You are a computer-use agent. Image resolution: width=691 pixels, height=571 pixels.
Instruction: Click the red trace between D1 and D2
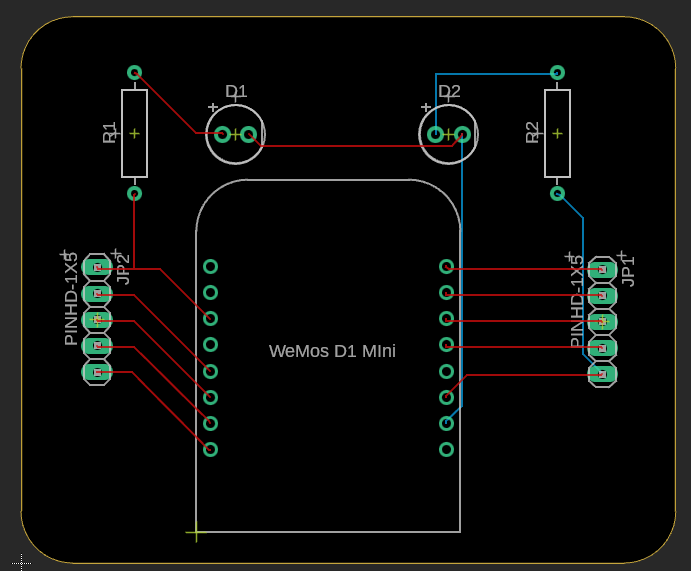357,146
